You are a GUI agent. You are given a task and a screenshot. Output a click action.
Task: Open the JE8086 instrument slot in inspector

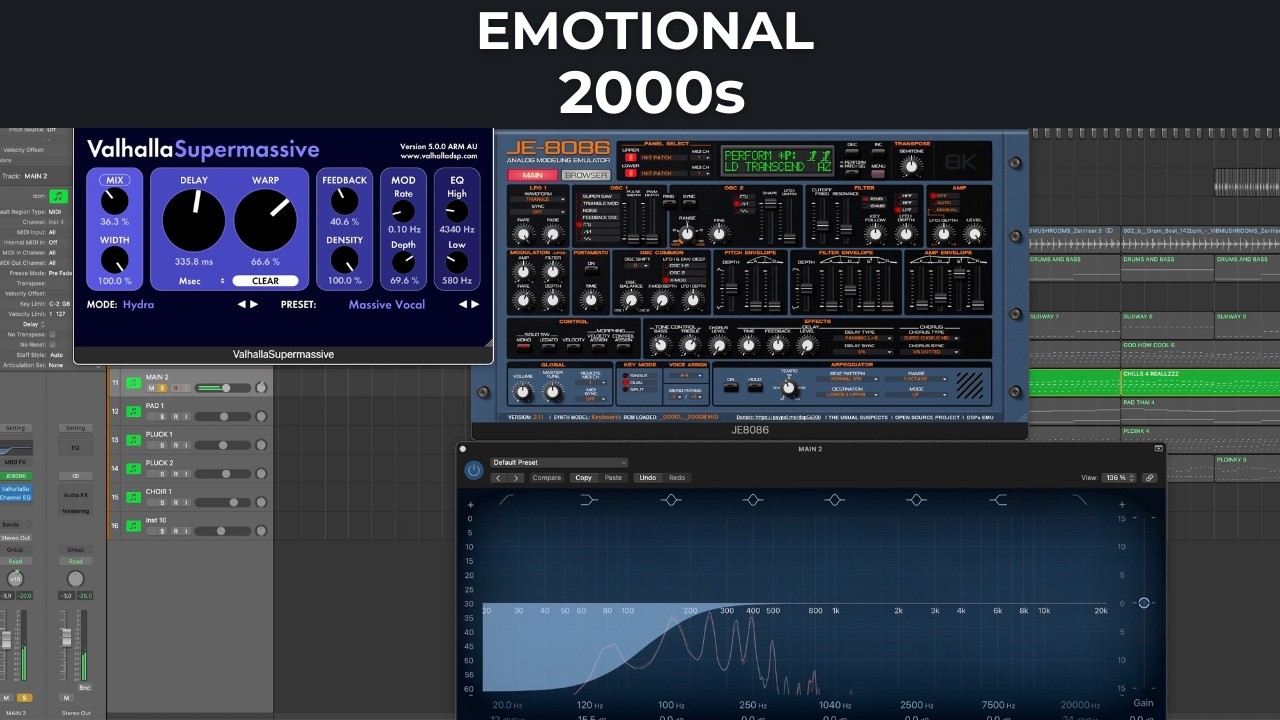(17, 476)
